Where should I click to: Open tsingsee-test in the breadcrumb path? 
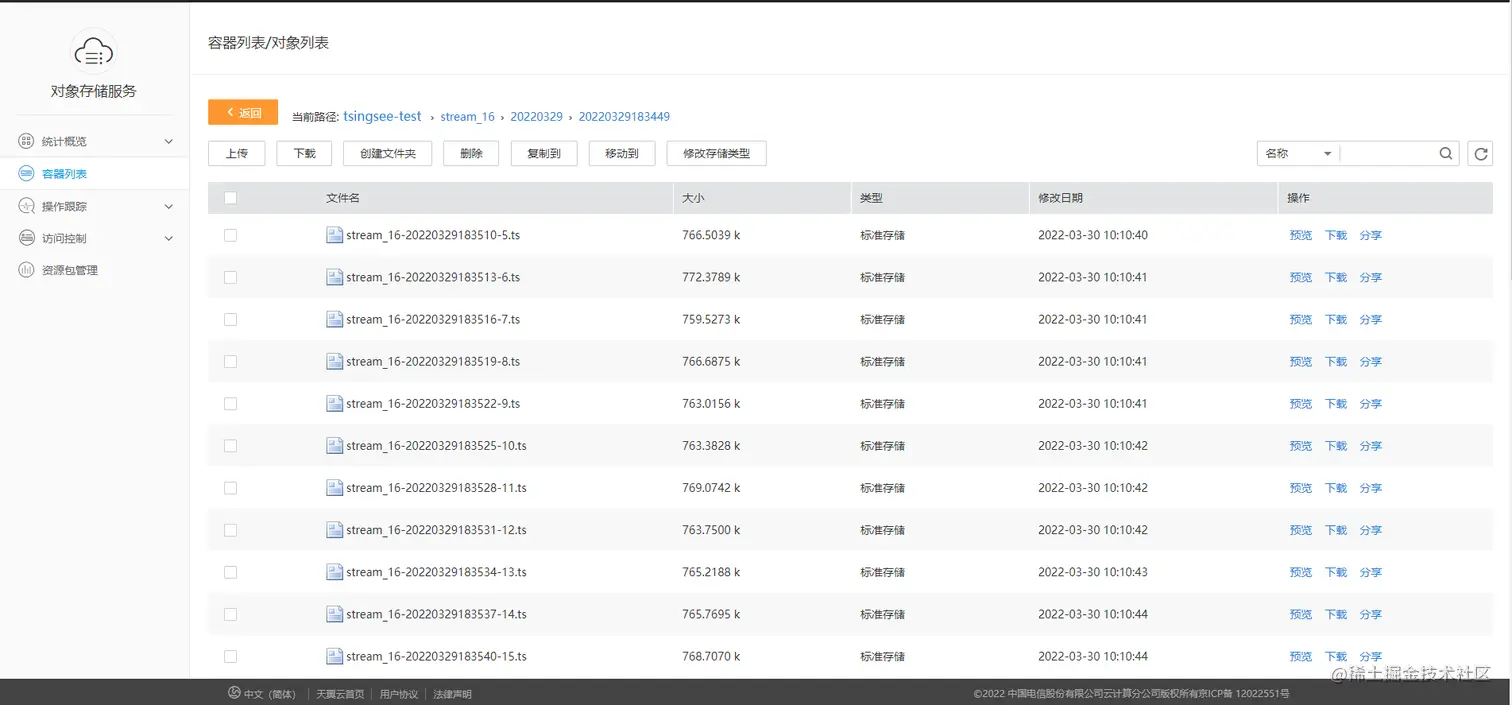[x=382, y=116]
